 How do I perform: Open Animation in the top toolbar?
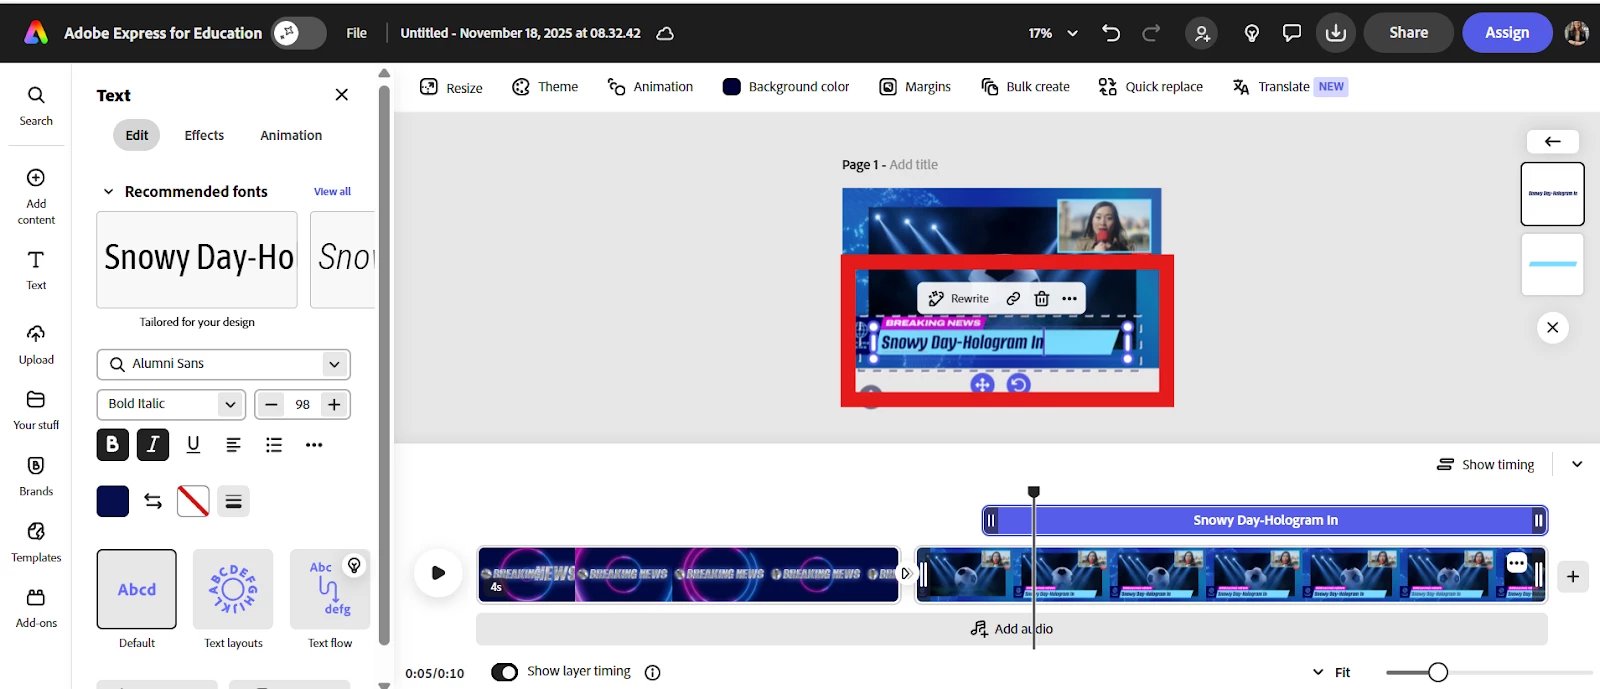pos(650,87)
